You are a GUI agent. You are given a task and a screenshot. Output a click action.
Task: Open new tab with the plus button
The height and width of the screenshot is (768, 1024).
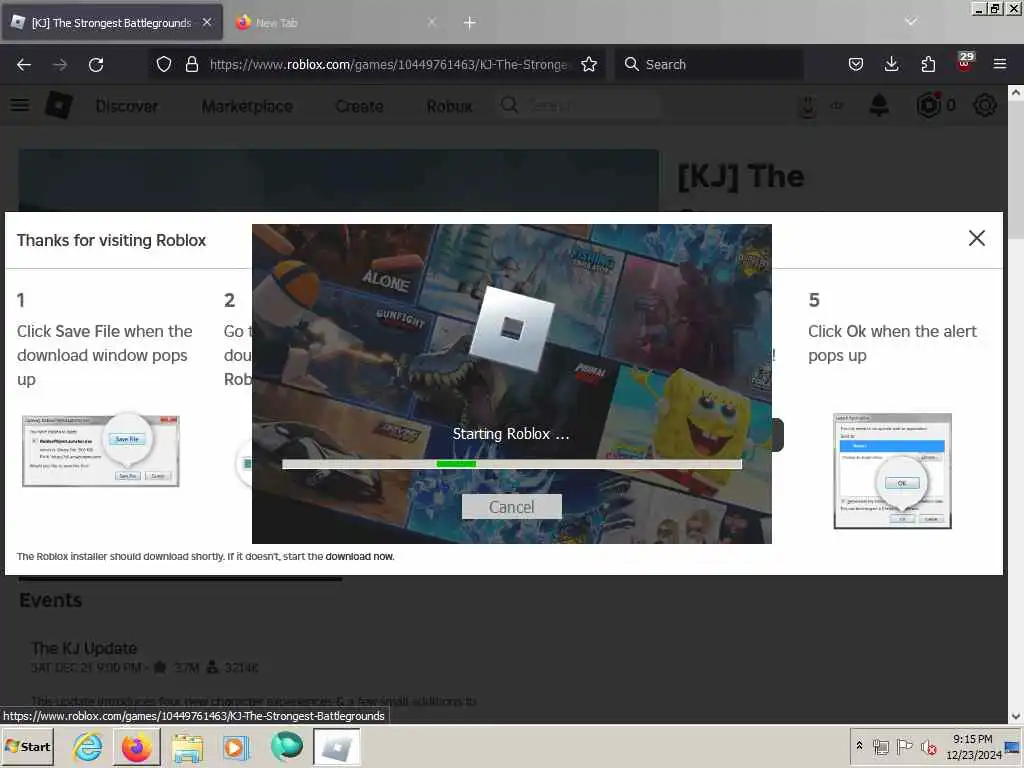coord(470,23)
